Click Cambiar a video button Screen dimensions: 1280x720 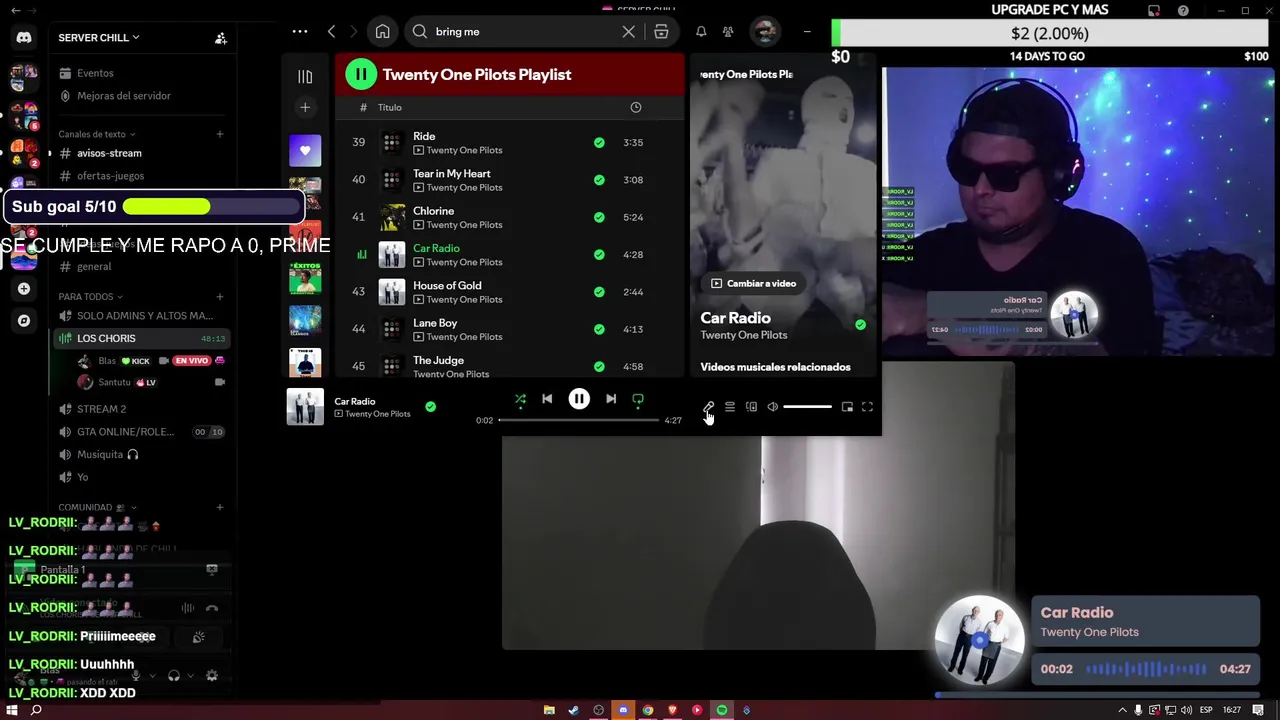(x=753, y=283)
